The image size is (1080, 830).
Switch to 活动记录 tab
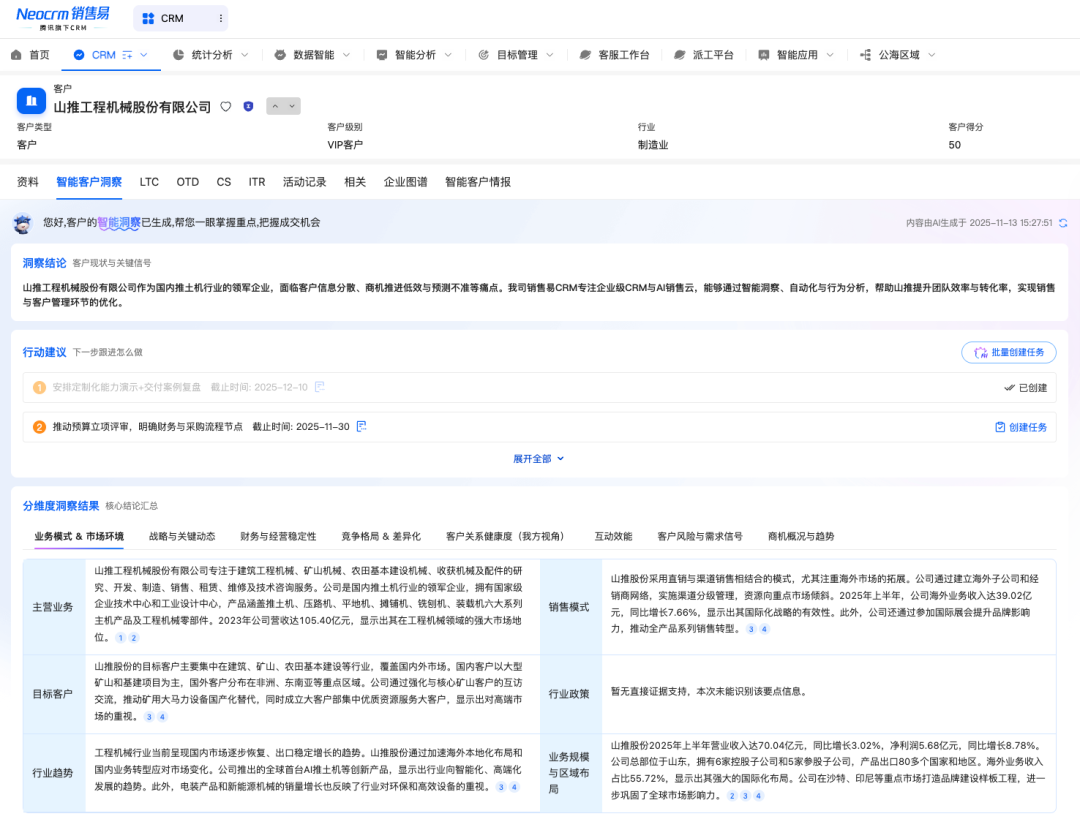pyautogui.click(x=304, y=182)
